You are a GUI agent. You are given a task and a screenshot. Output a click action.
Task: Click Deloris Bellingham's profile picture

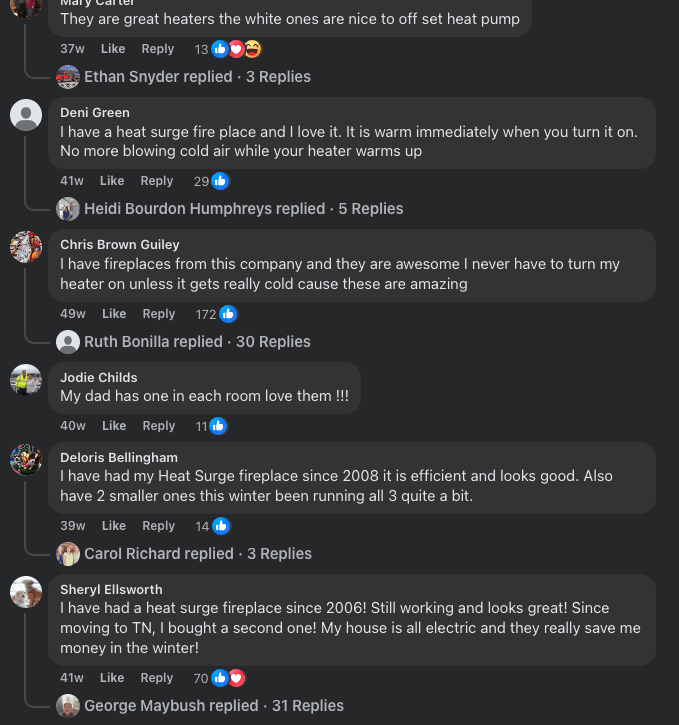click(x=26, y=460)
